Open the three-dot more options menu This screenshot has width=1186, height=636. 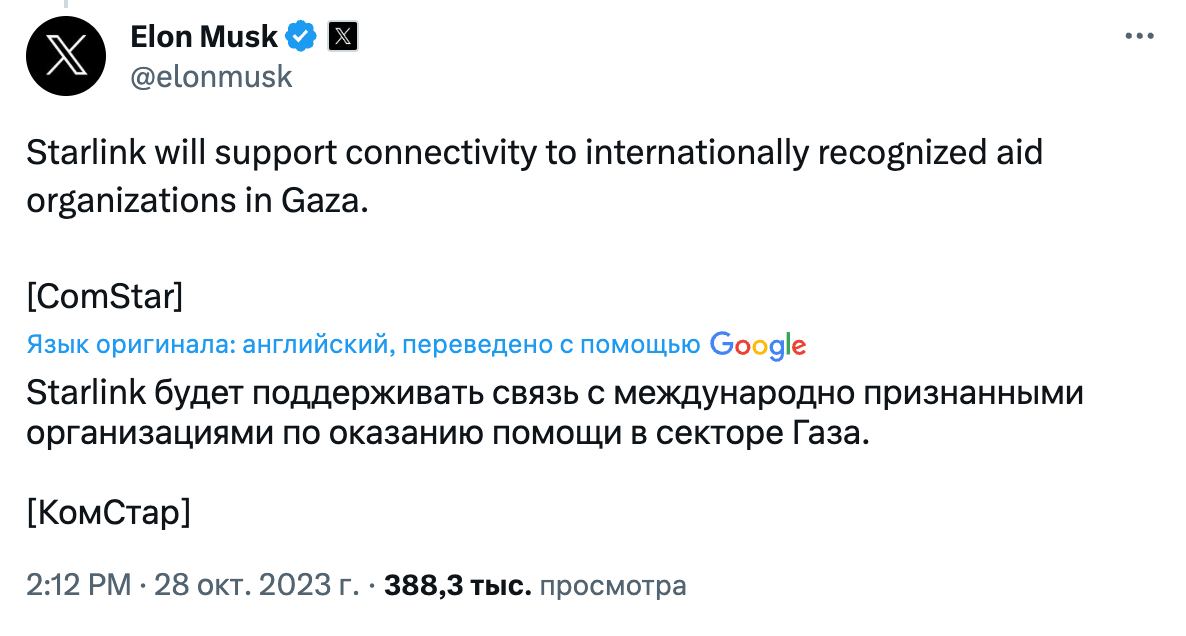pos(1139,36)
